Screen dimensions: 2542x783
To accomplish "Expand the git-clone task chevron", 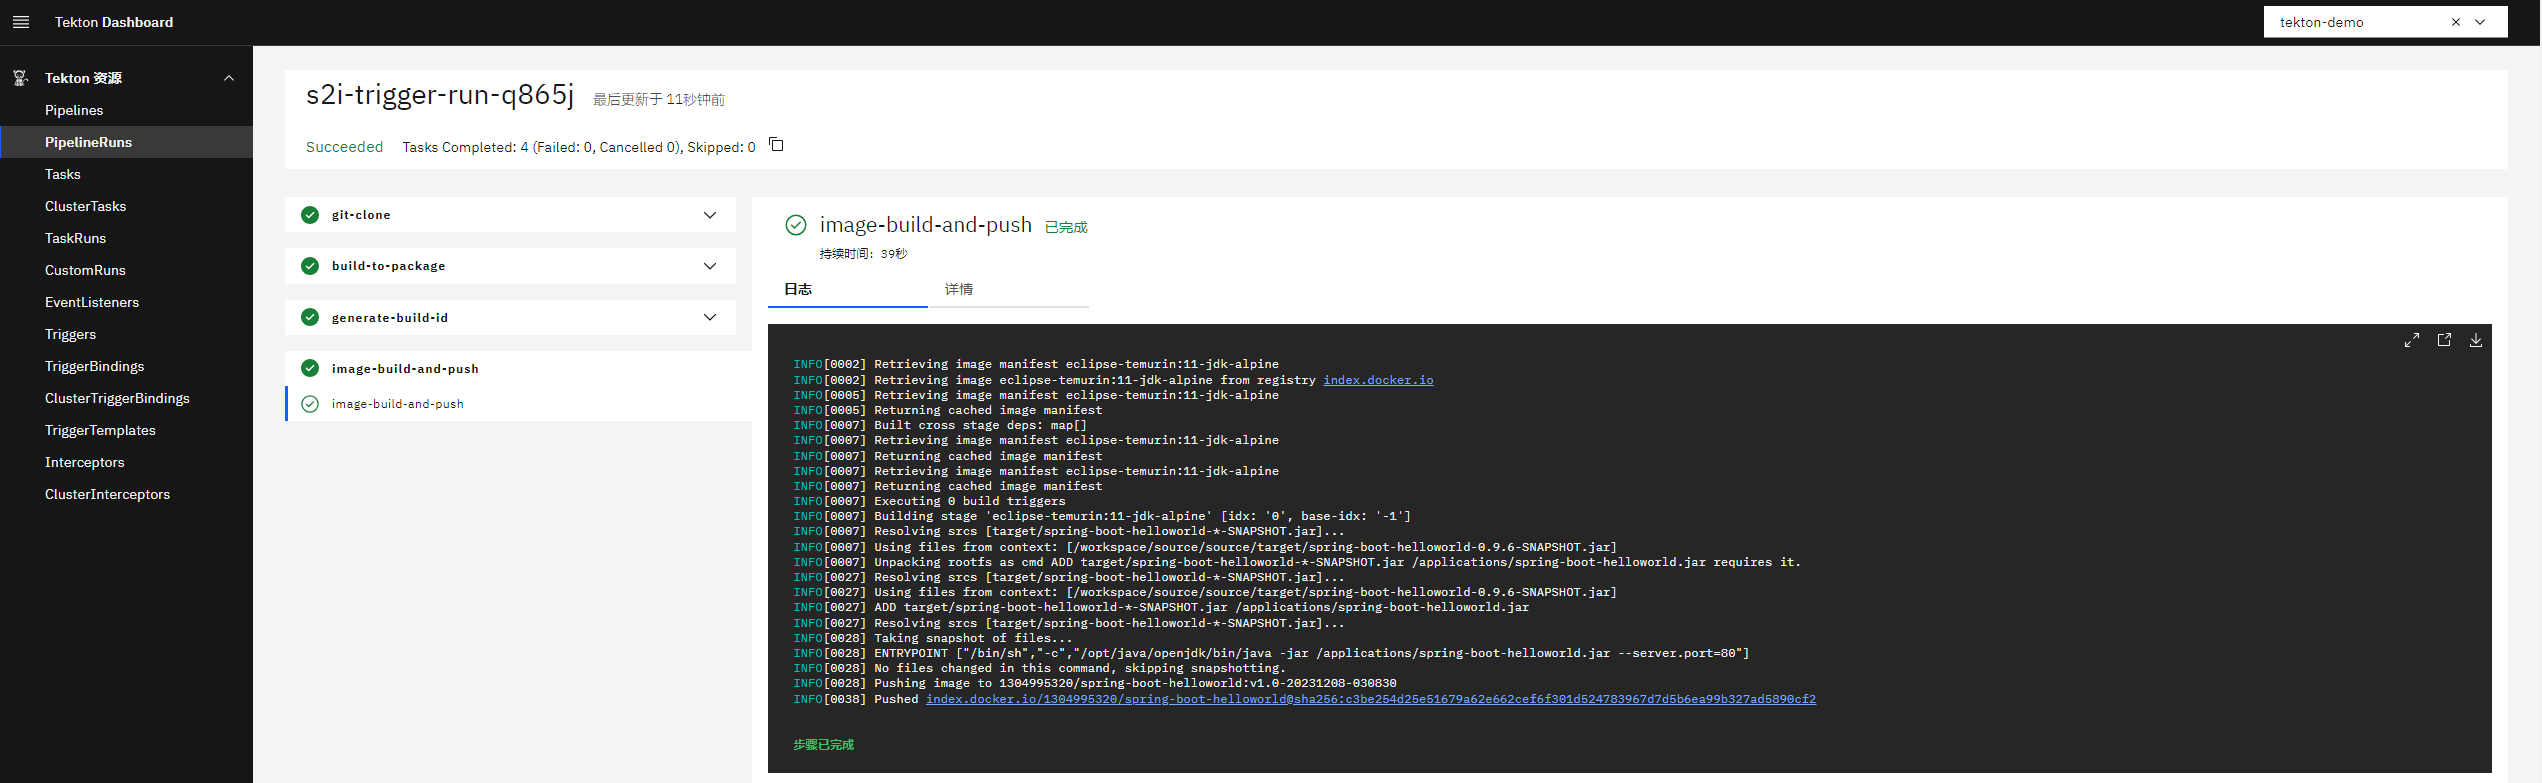I will coord(710,215).
